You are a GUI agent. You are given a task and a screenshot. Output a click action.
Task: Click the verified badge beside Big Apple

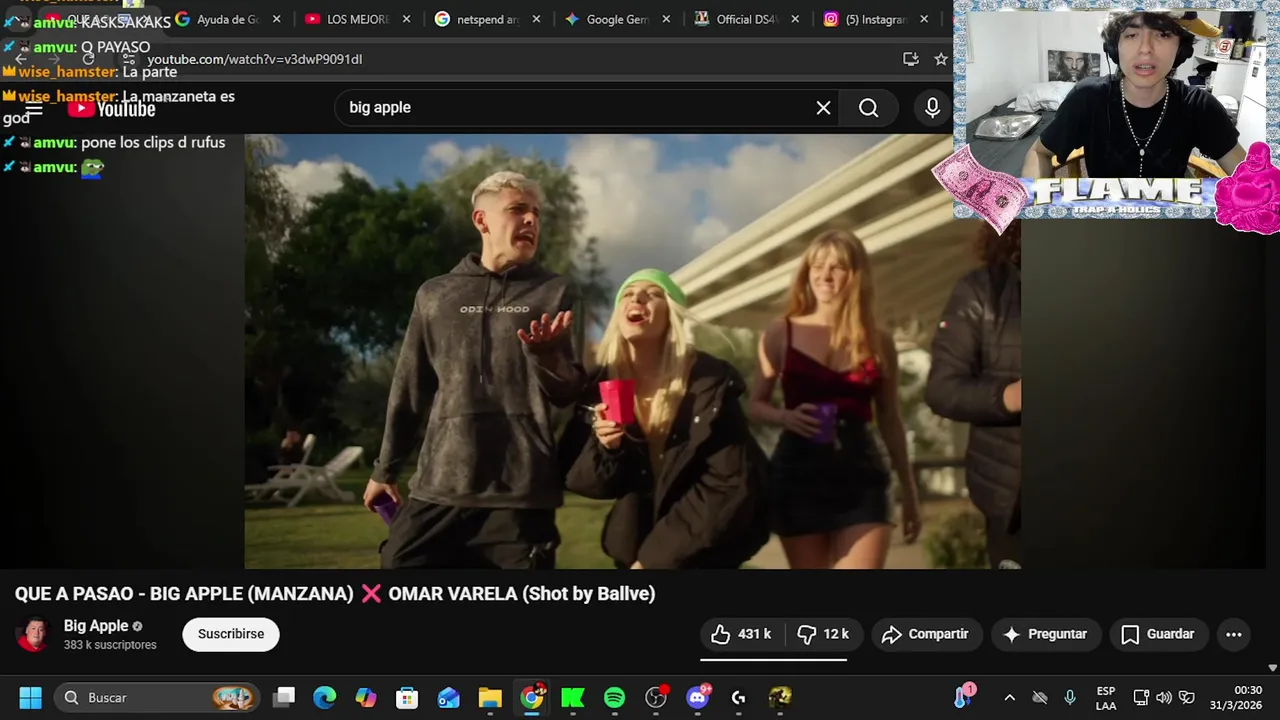point(138,627)
